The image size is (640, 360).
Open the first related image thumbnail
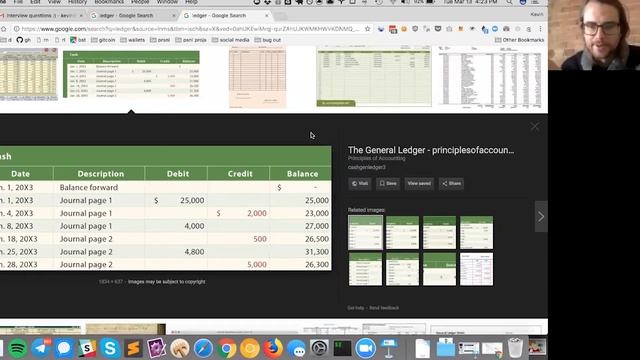coord(365,233)
